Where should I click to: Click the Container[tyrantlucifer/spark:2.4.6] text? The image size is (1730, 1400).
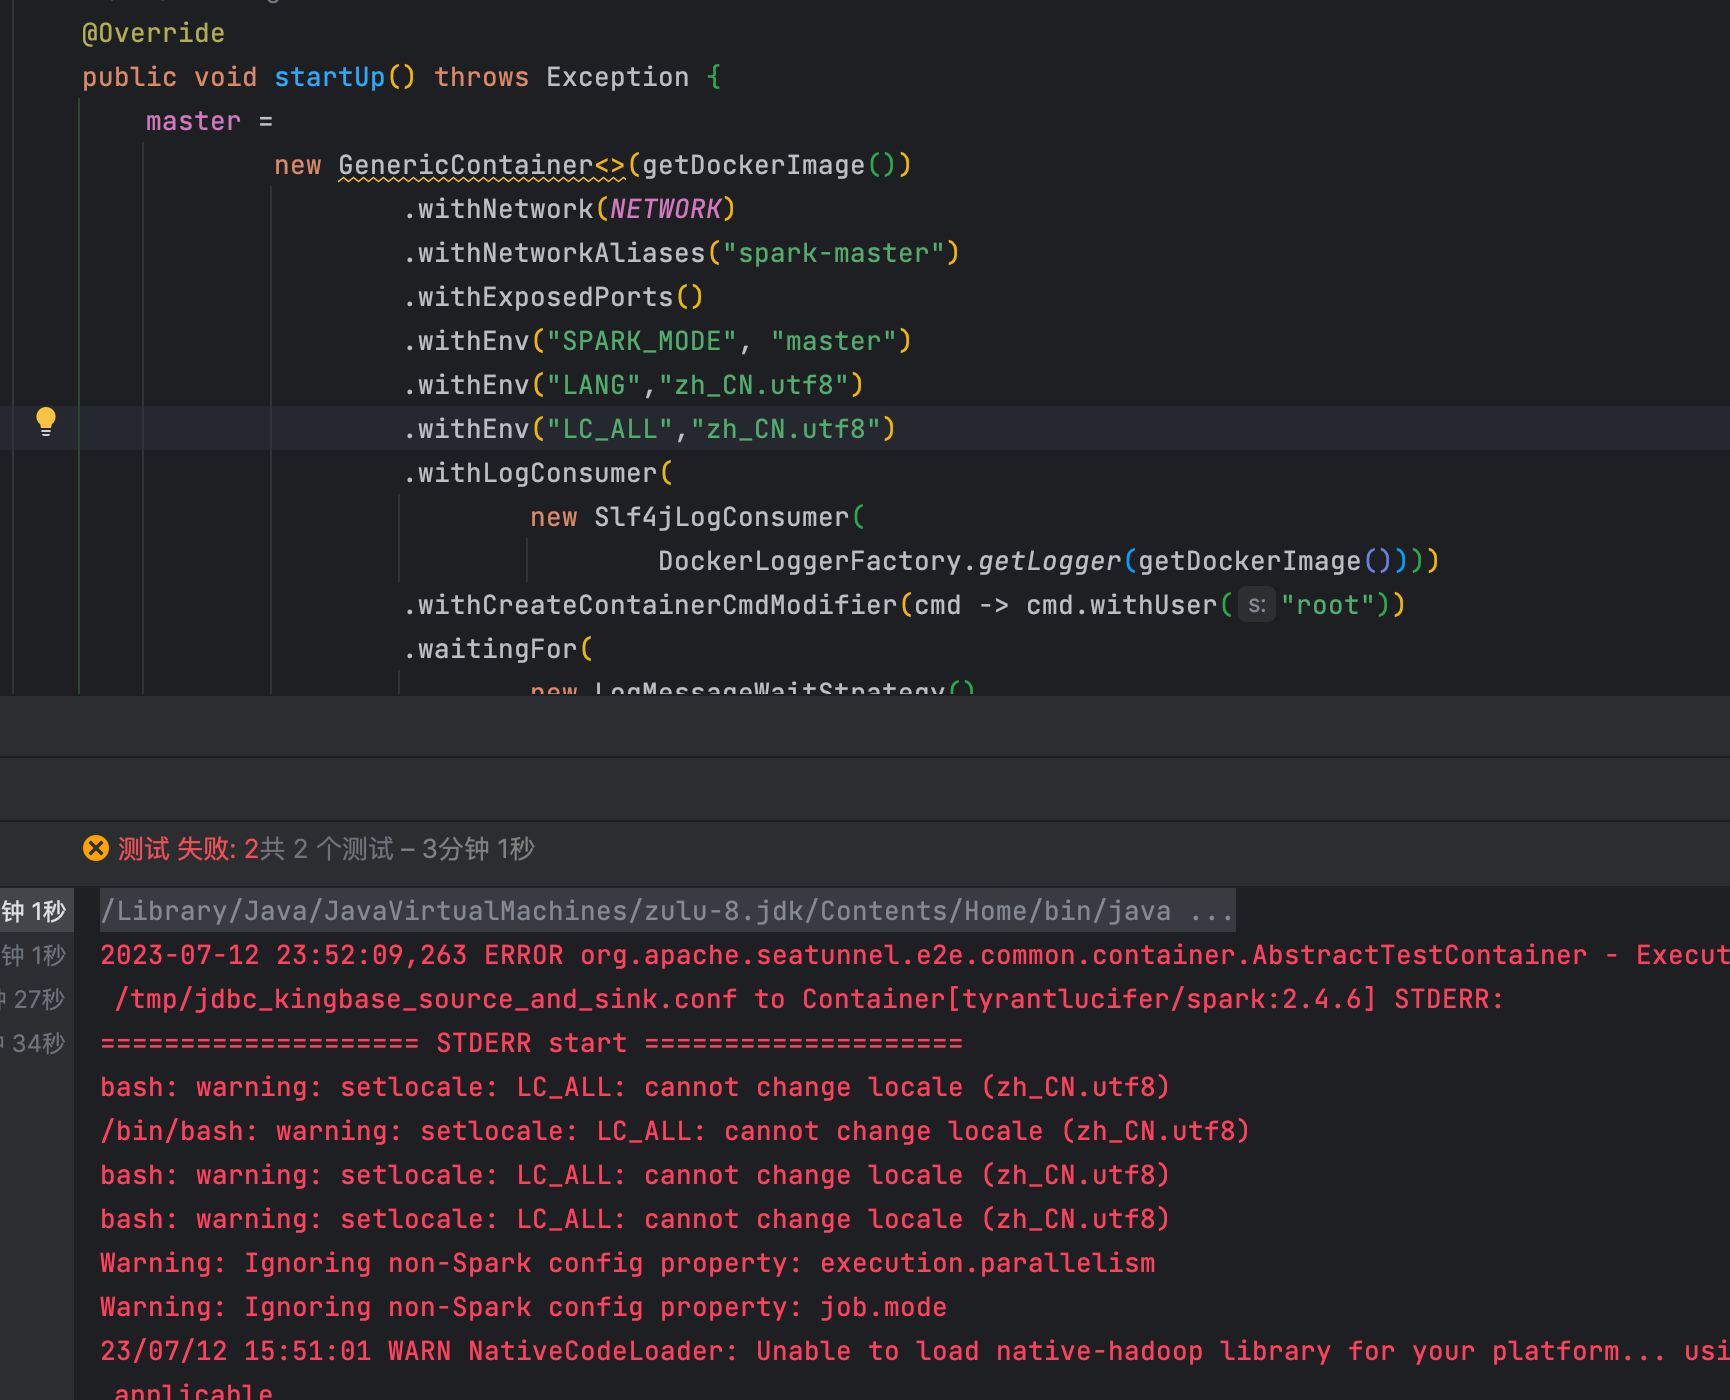tap(1090, 999)
